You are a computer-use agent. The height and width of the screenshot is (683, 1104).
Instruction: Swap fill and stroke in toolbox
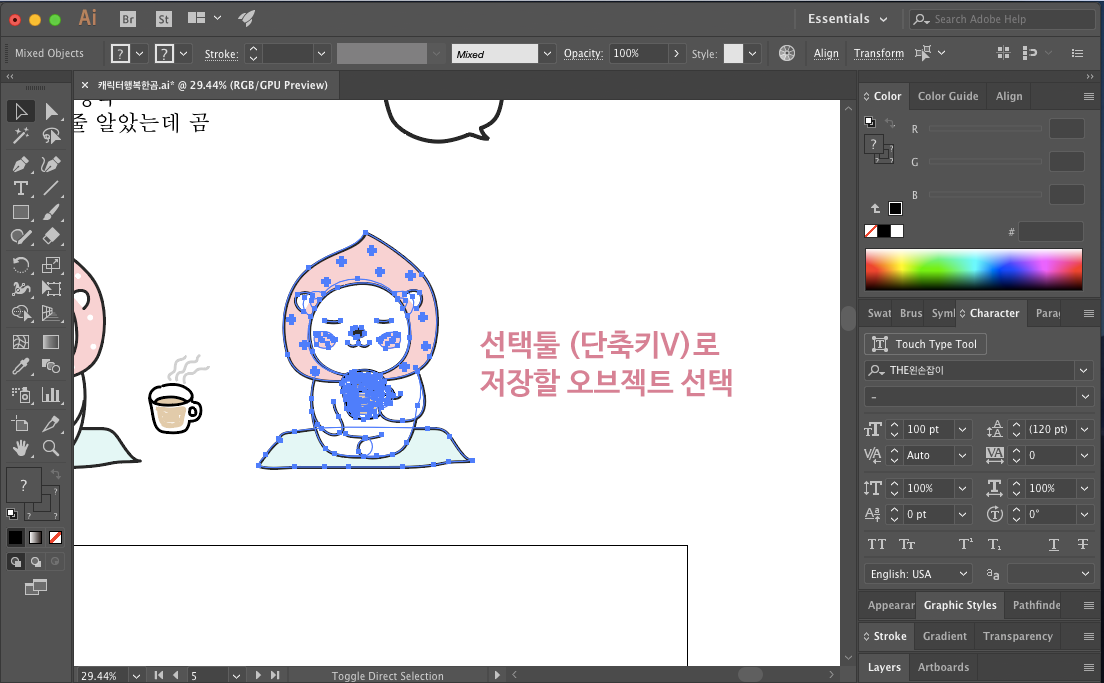56,475
